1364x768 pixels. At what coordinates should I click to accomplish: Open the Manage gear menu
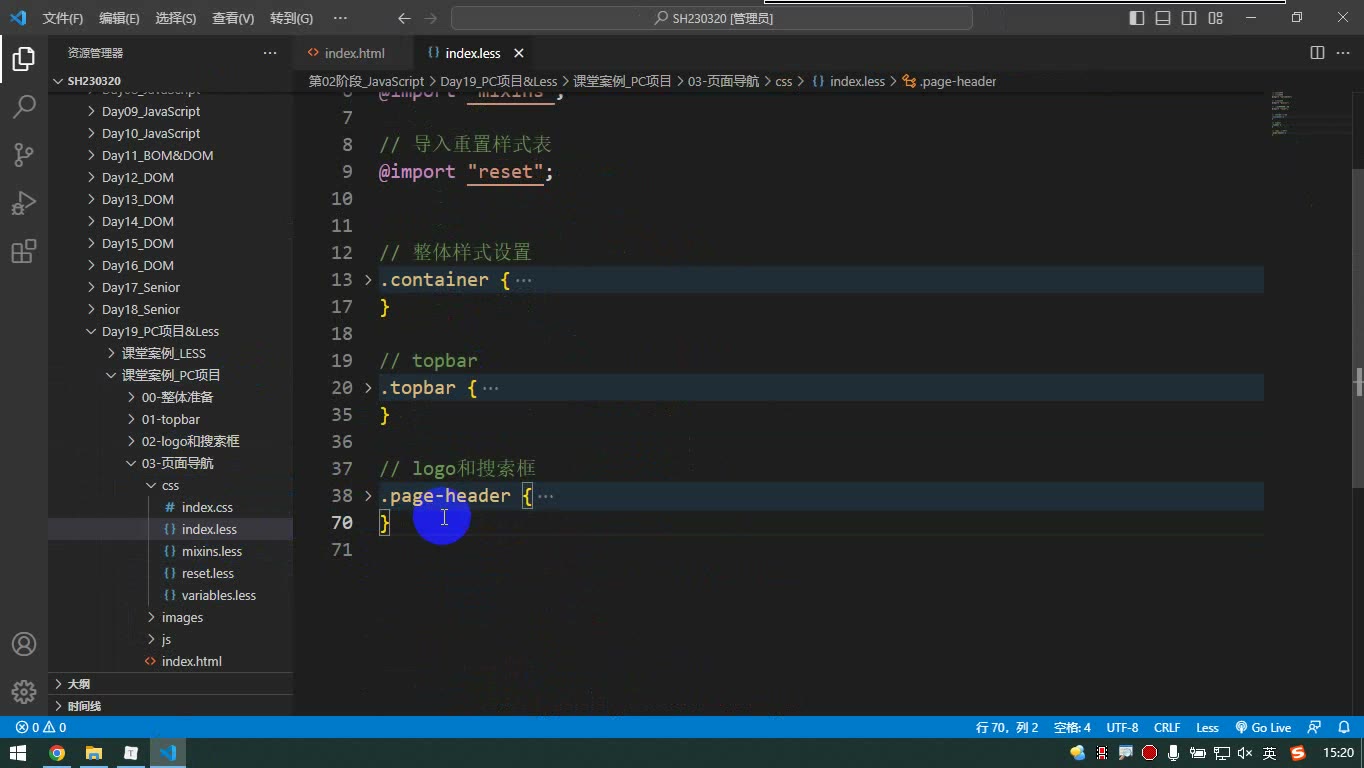tap(23, 692)
